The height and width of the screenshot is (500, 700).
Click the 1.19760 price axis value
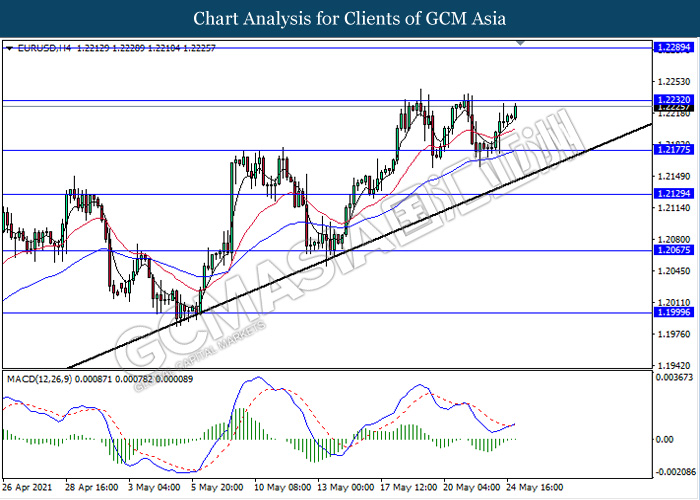(674, 334)
